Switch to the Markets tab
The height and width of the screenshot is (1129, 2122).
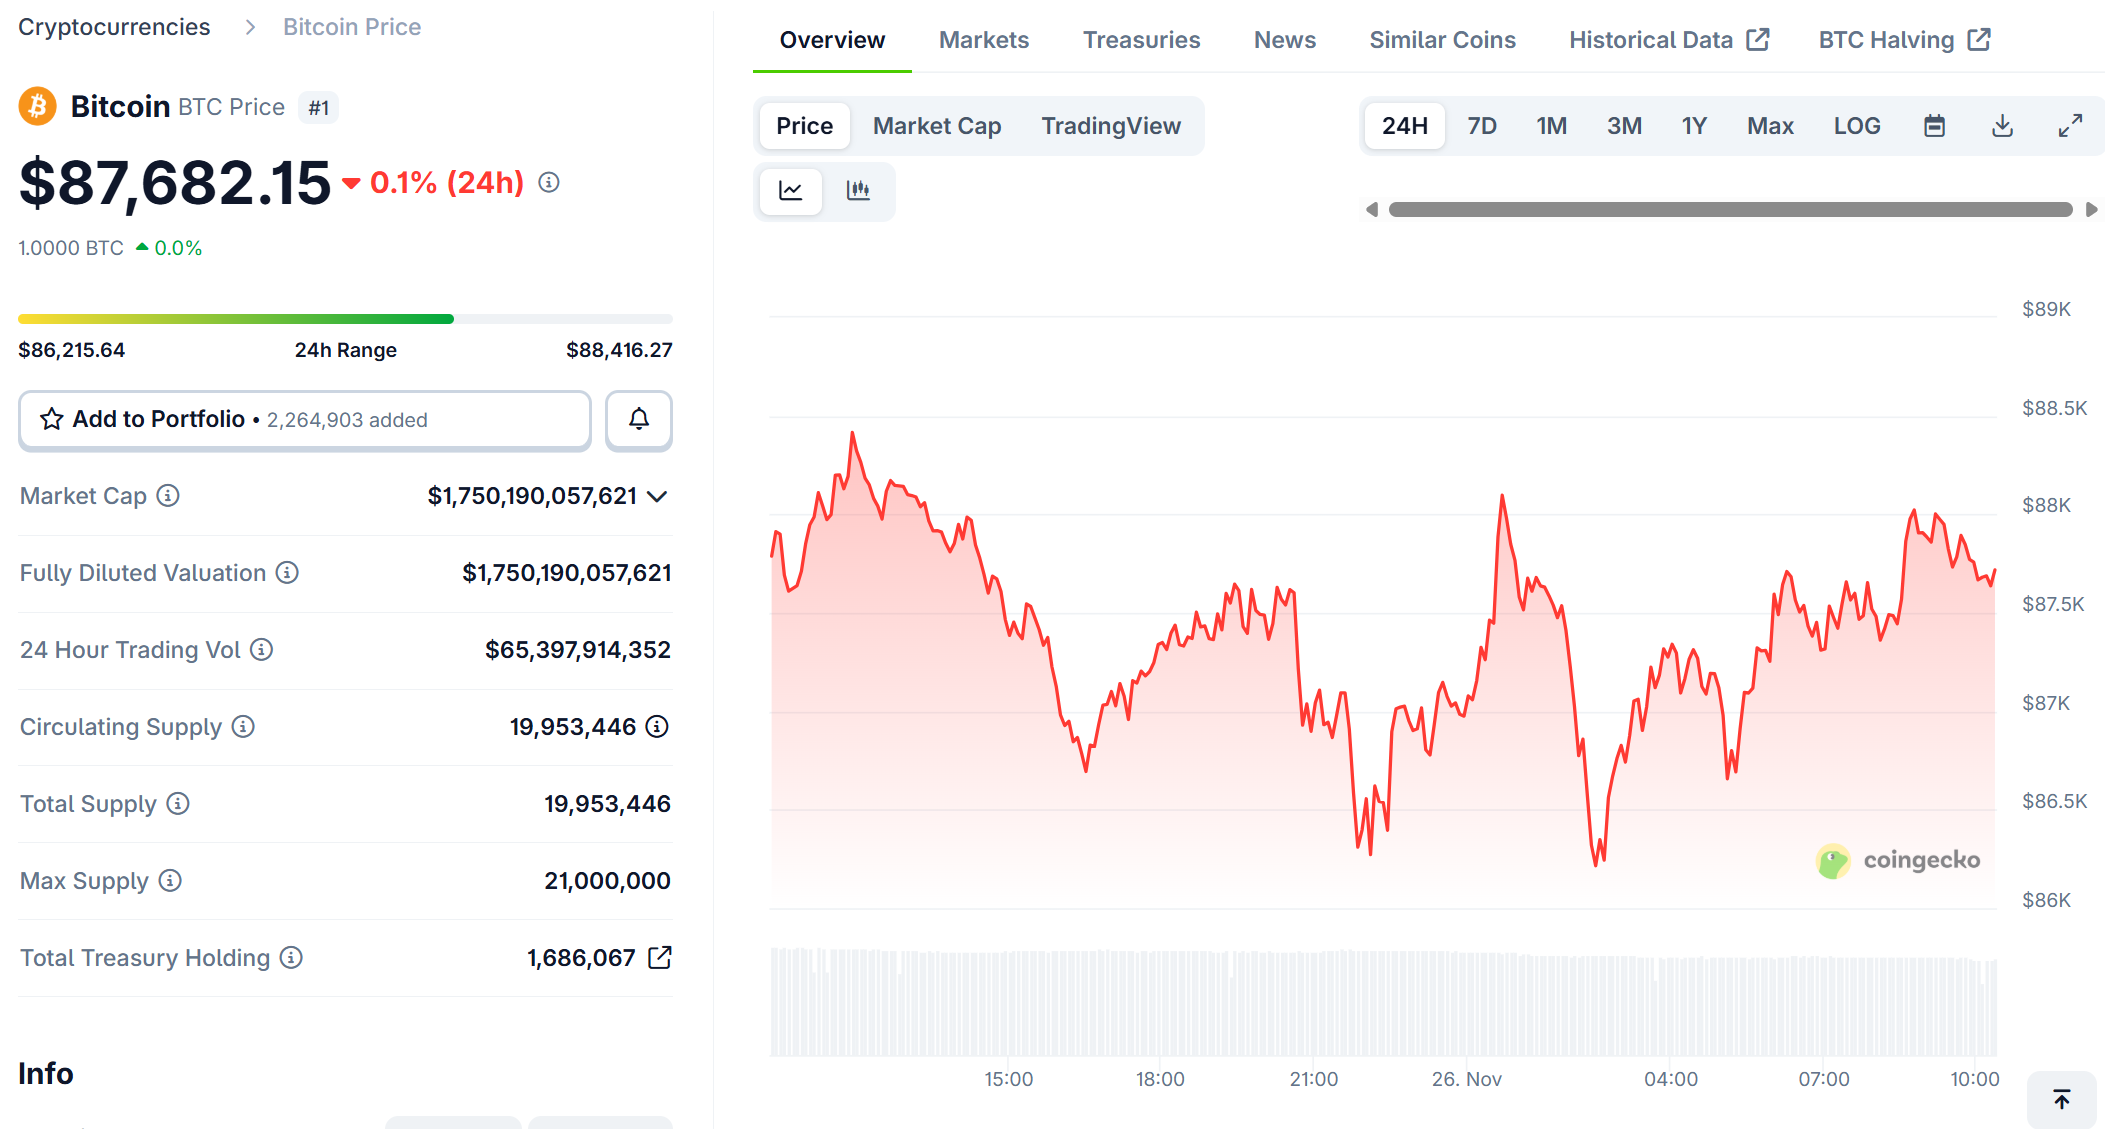tap(983, 39)
